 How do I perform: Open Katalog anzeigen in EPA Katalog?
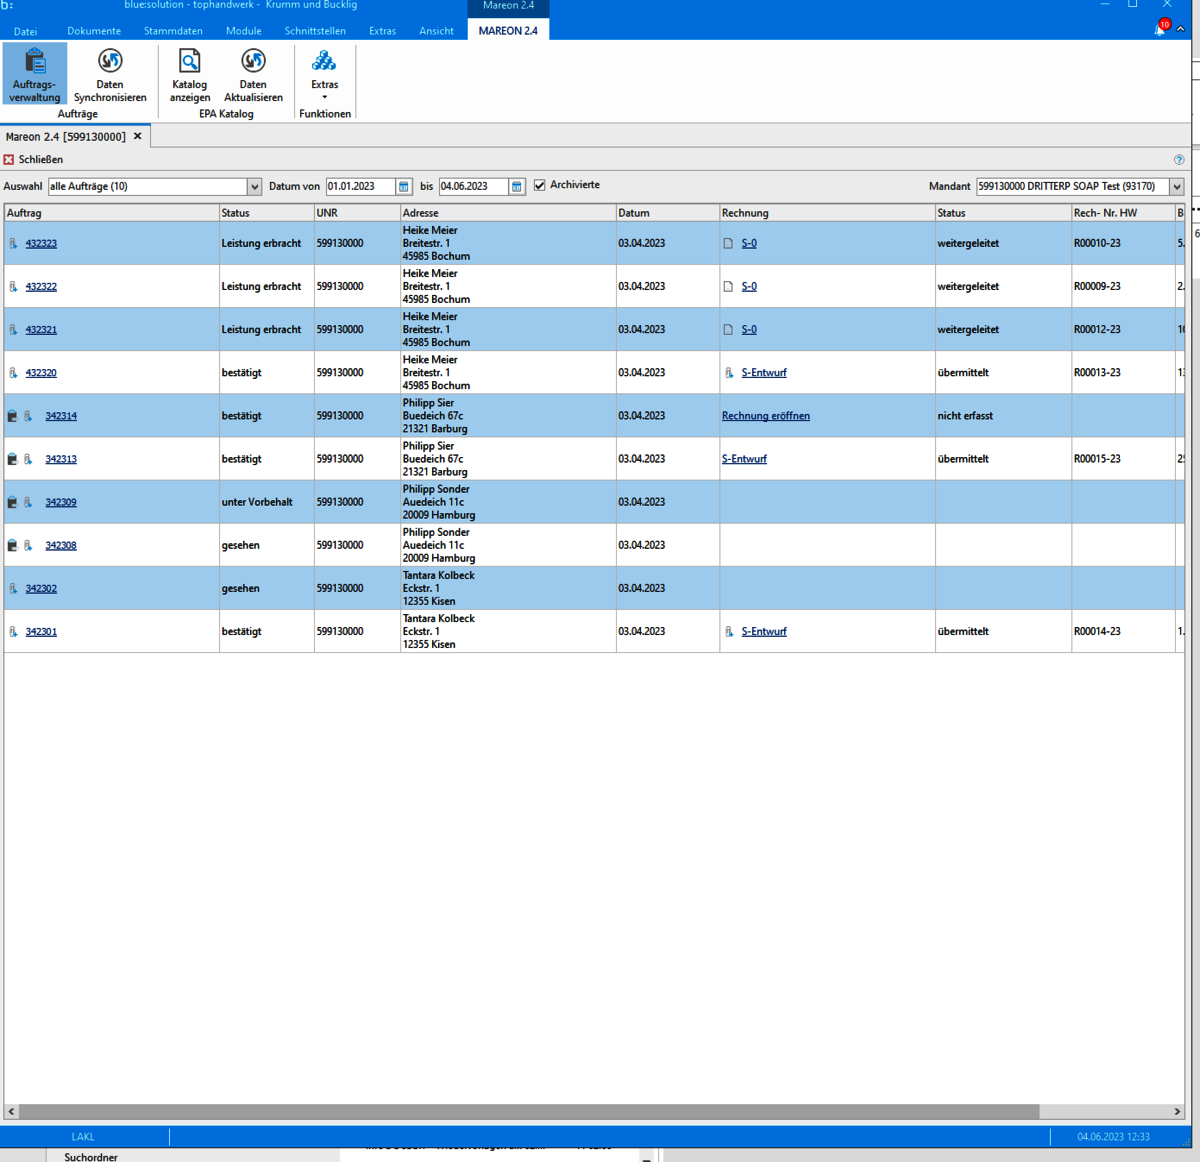(x=189, y=74)
